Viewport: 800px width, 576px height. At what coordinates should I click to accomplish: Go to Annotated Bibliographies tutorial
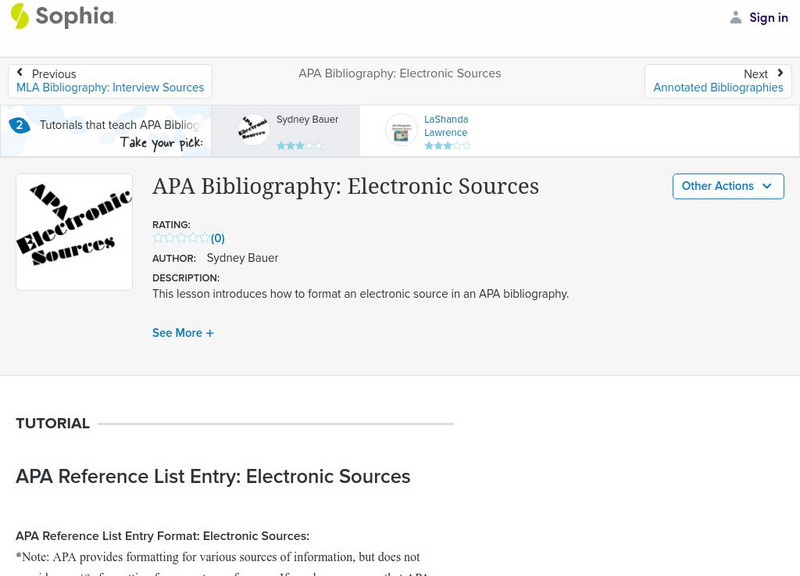click(718, 88)
